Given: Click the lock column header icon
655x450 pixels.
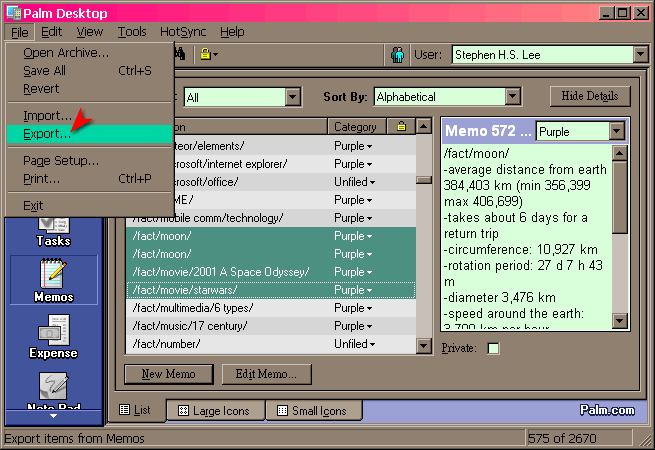Looking at the screenshot, I should click(401, 126).
